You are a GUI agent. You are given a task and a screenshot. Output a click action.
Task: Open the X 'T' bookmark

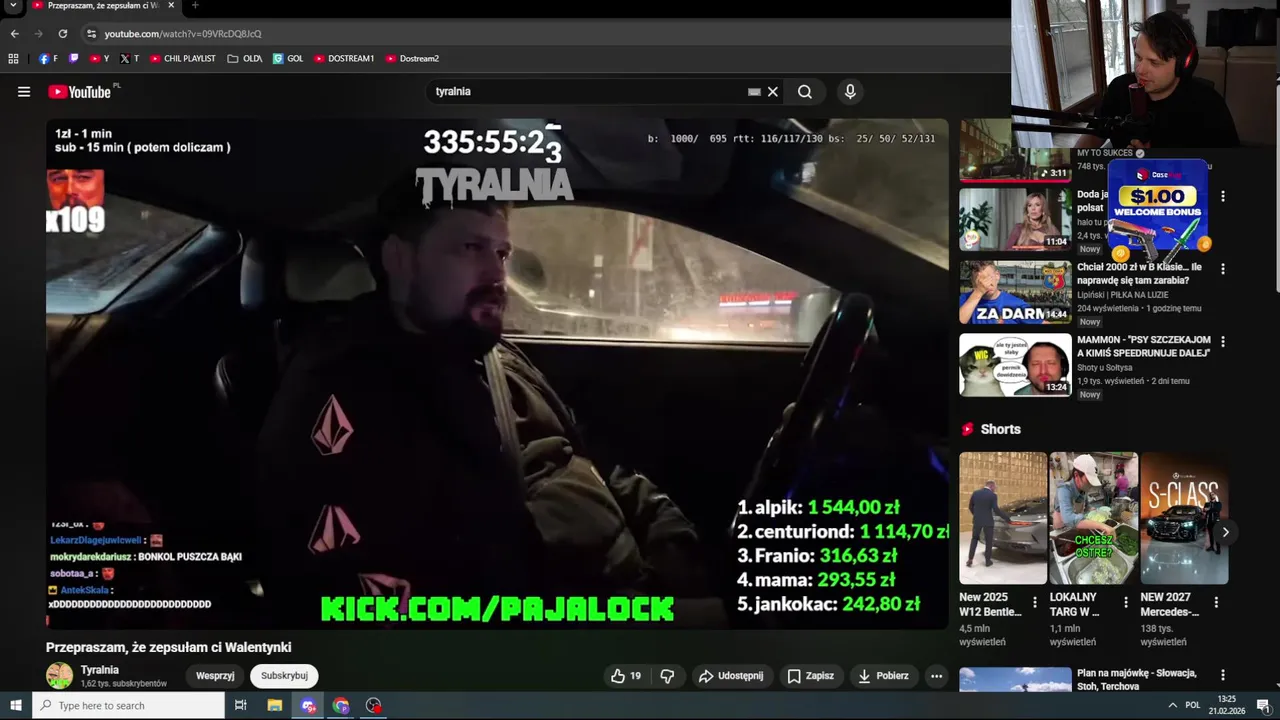(x=129, y=59)
